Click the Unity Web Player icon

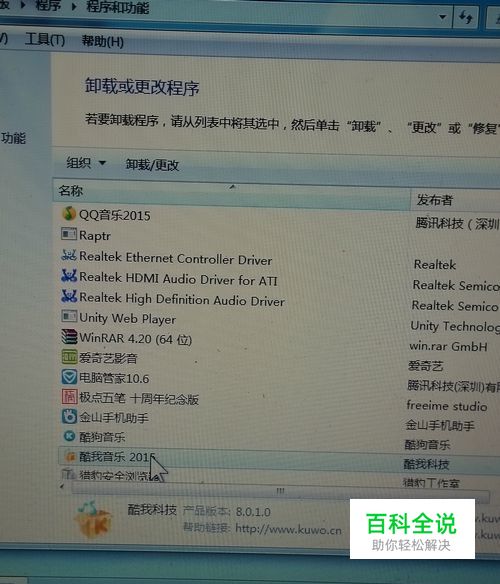[x=69, y=317]
